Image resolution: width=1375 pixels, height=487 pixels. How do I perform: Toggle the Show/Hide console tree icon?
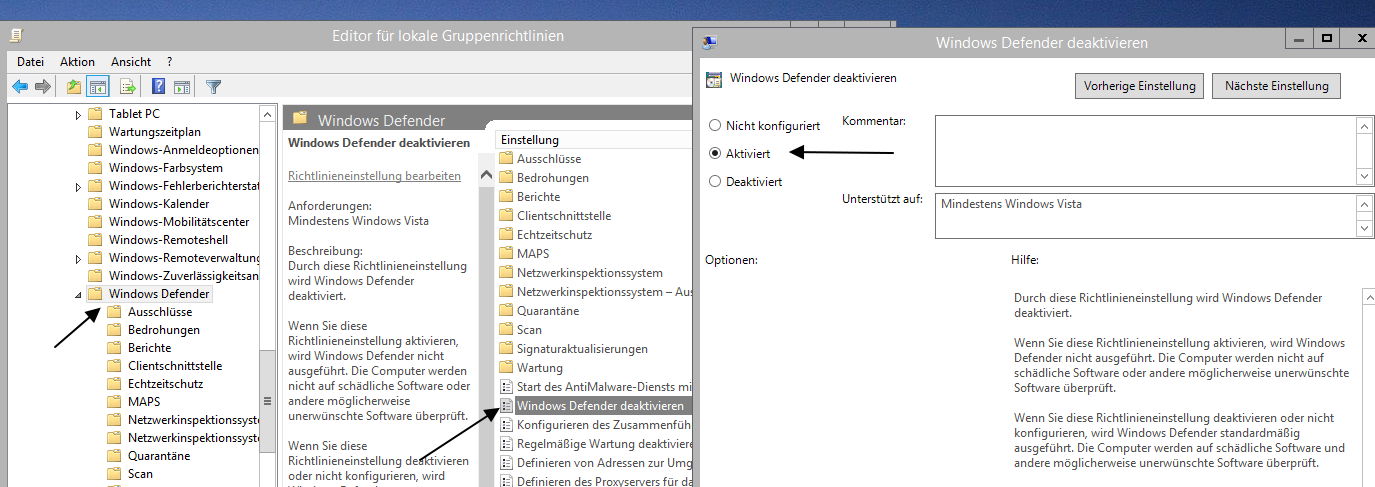98,87
